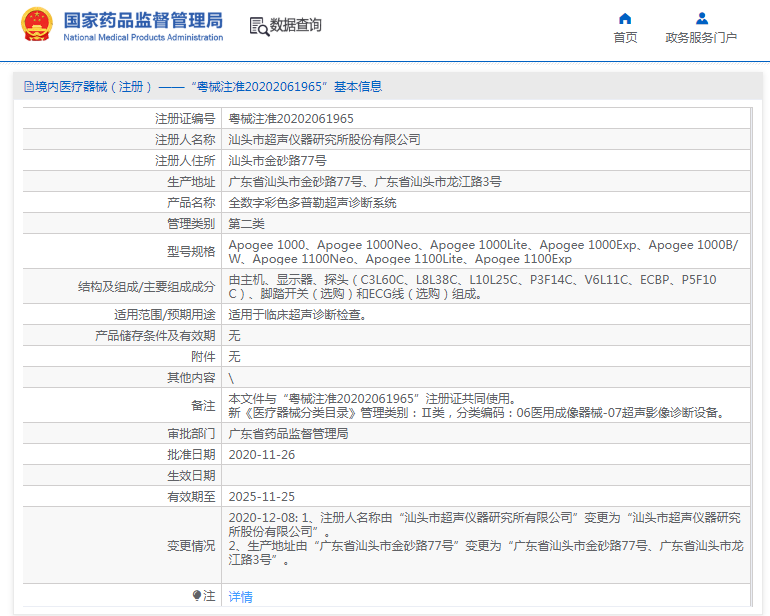The image size is (770, 616).
Task: Click the 备注 remarks text
Action: [477, 405]
